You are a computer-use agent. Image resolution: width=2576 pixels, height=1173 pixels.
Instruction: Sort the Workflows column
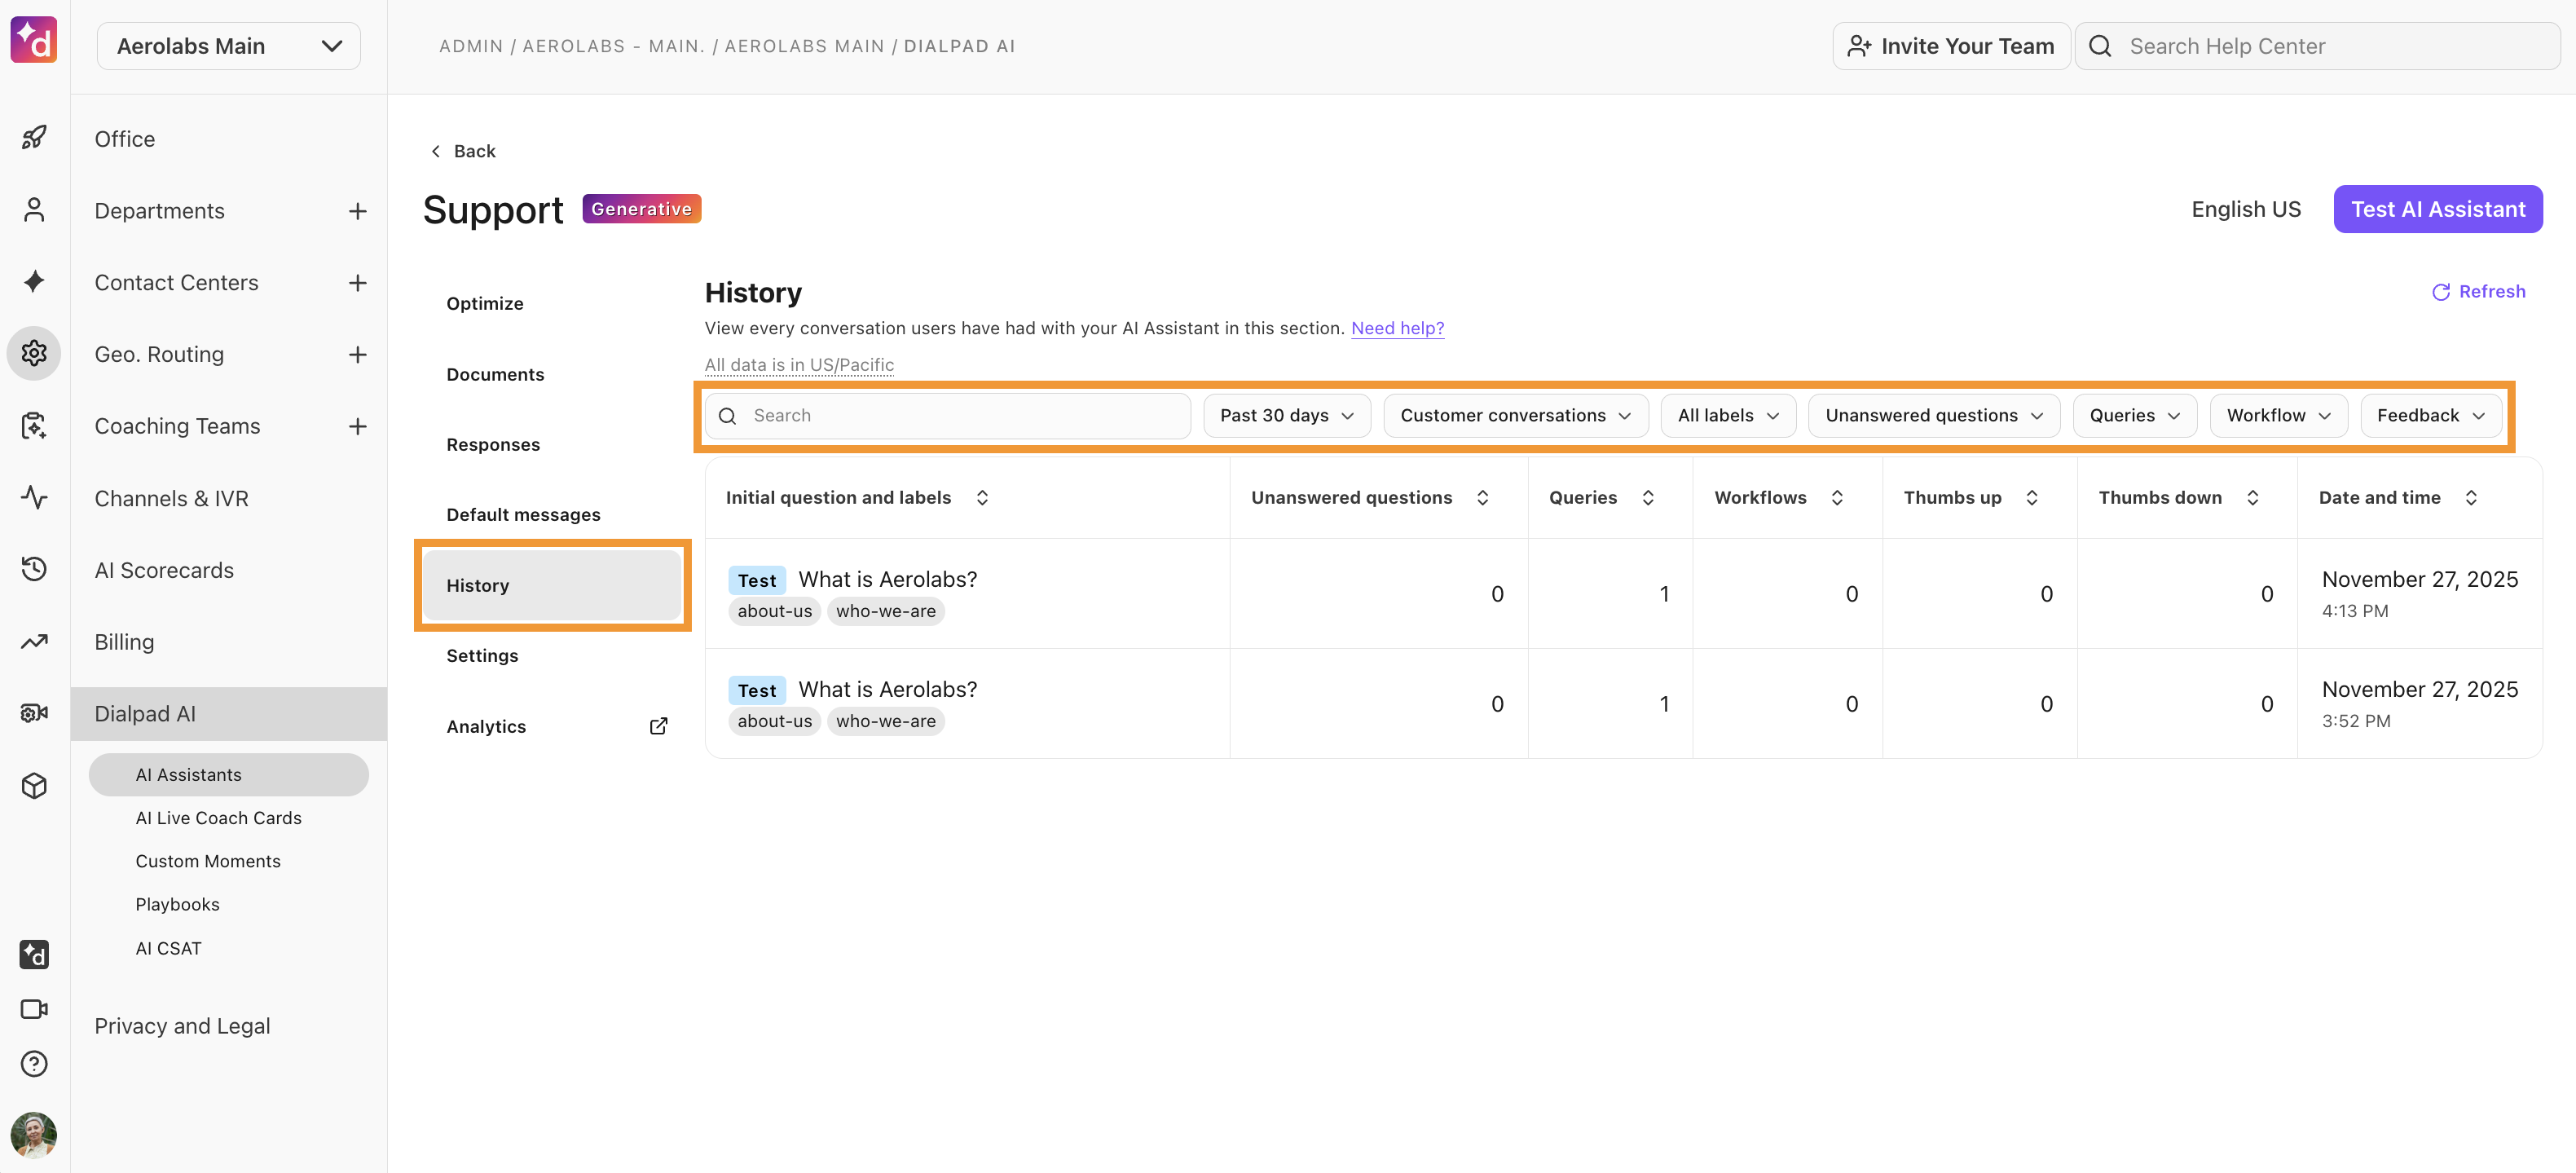(x=1837, y=498)
